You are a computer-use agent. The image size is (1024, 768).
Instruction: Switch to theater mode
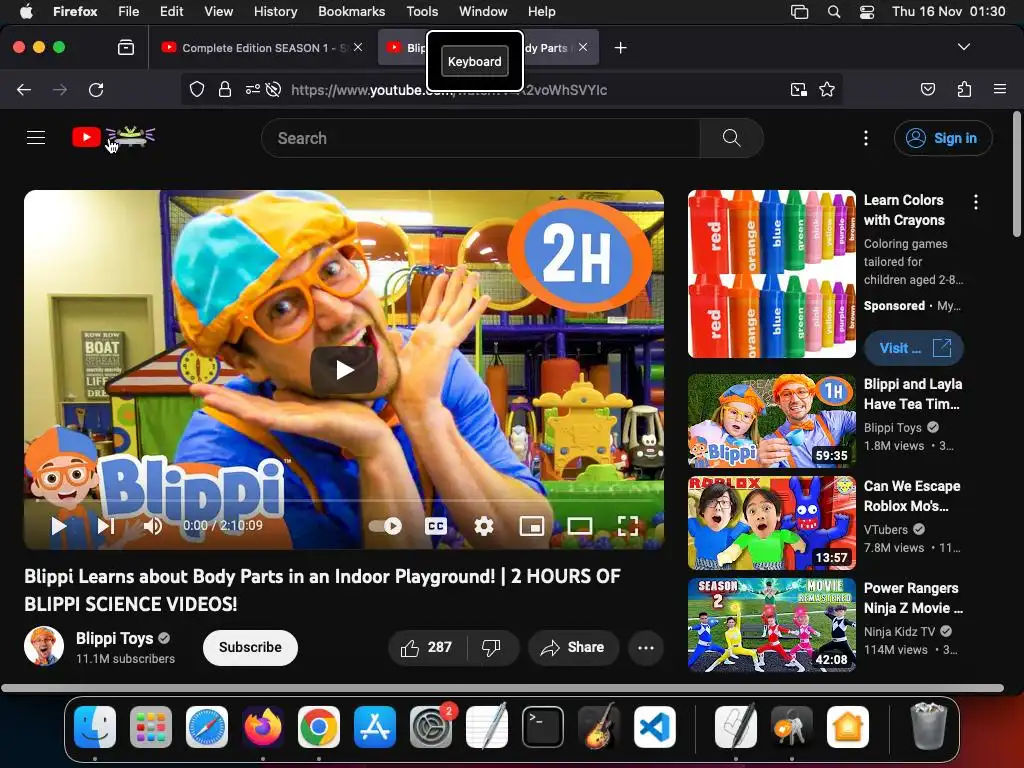coord(580,526)
